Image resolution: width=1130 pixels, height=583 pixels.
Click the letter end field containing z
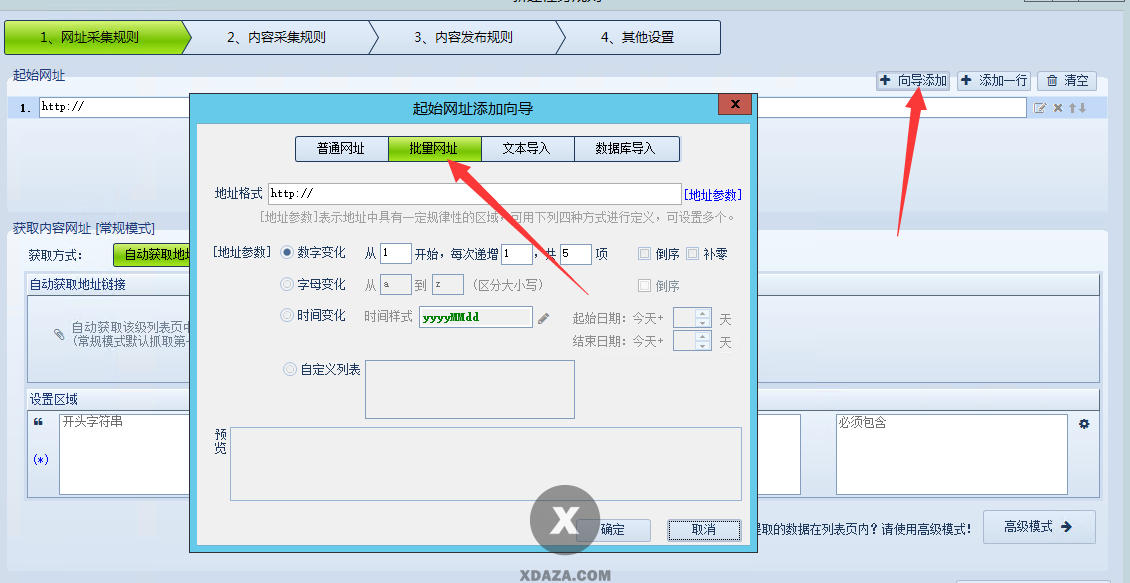[x=448, y=285]
